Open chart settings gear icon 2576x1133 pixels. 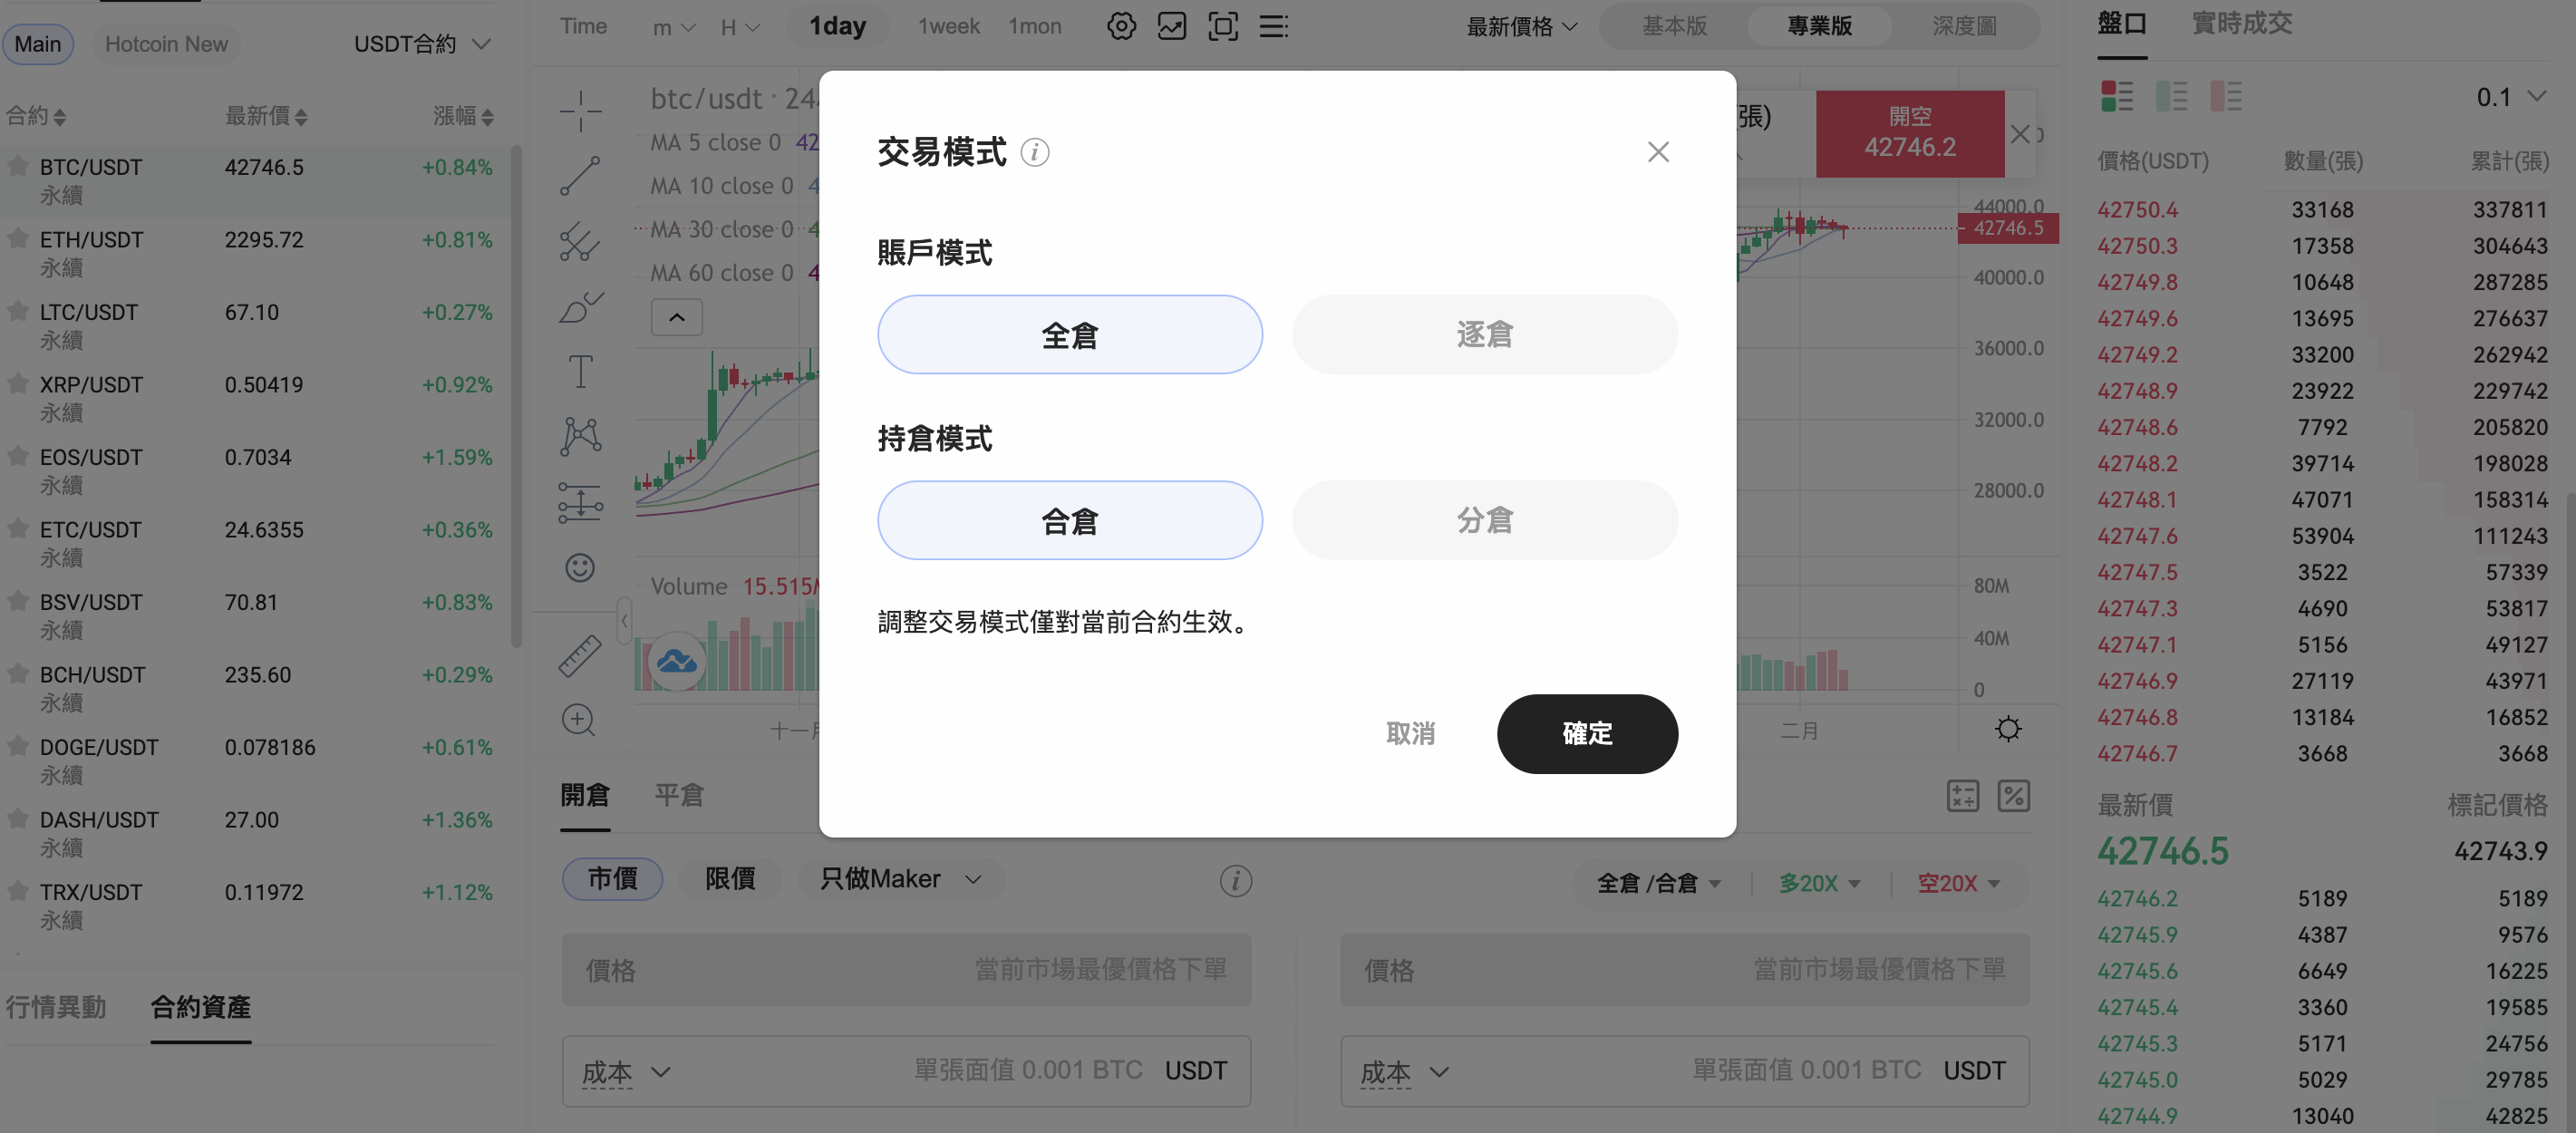point(1121,26)
